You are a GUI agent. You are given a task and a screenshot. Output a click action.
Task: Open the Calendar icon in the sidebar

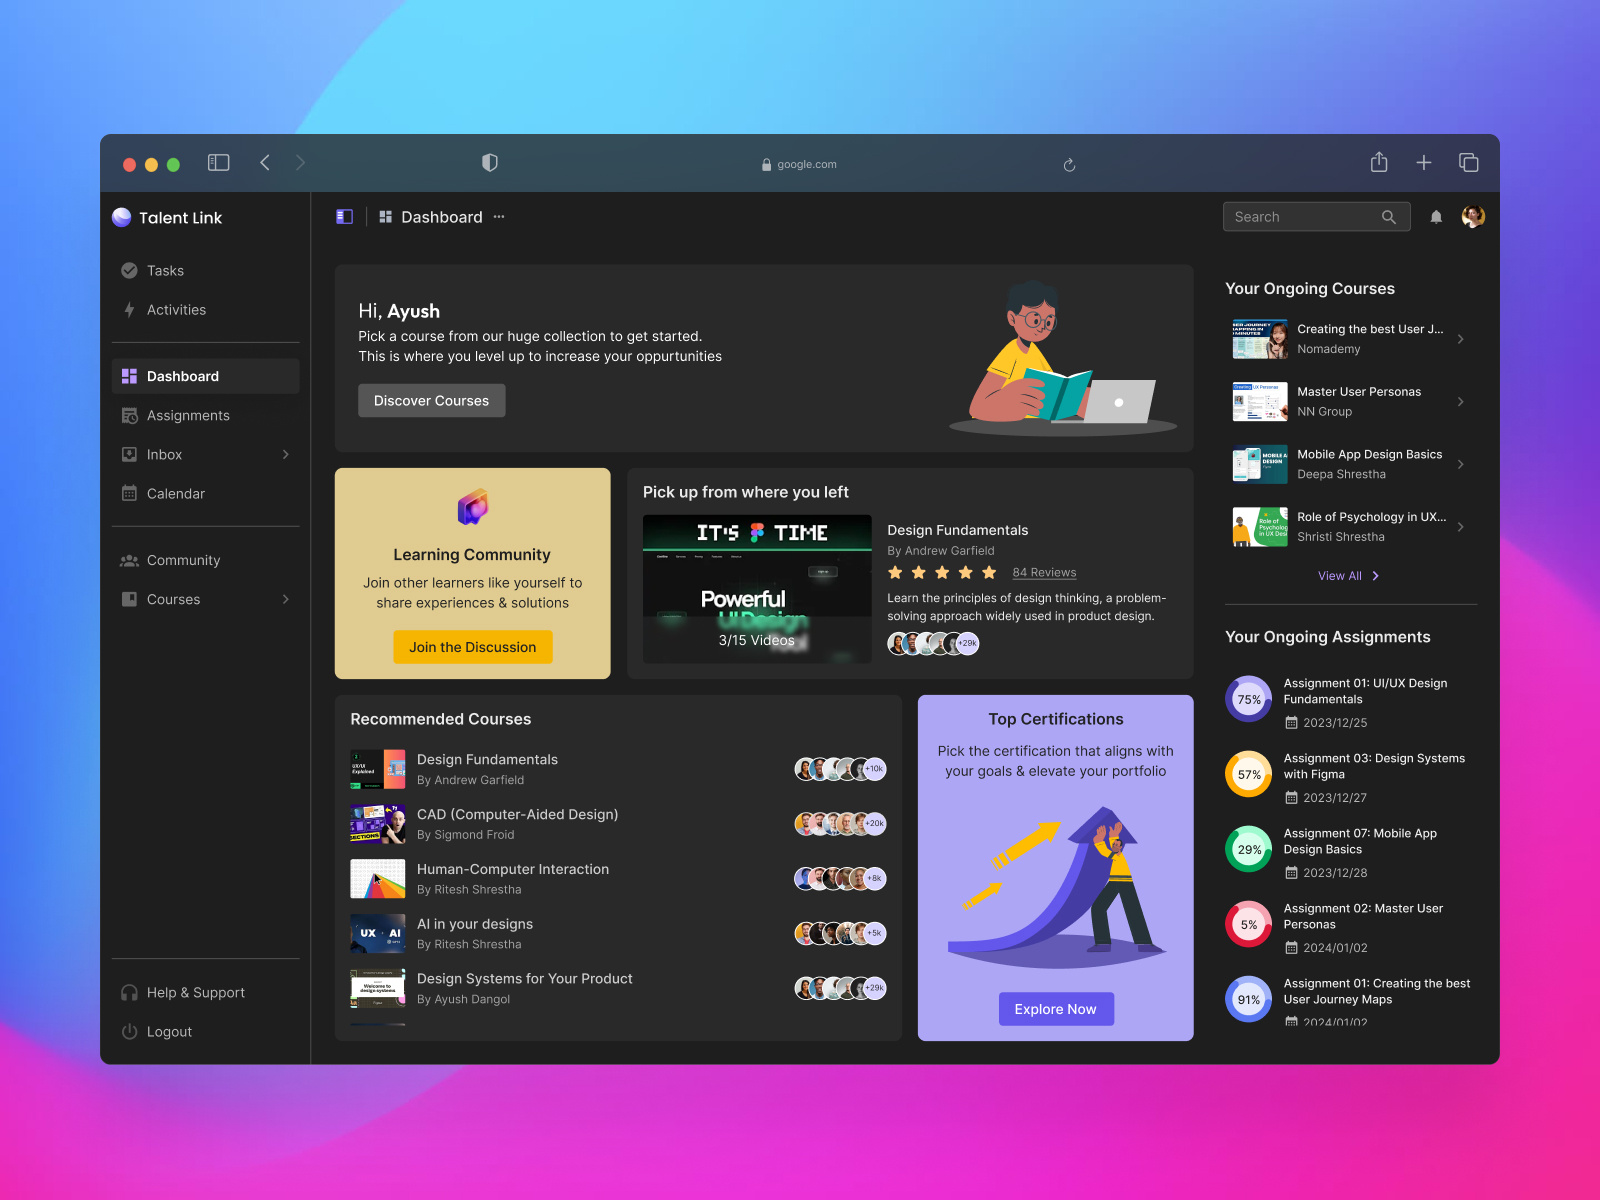130,493
